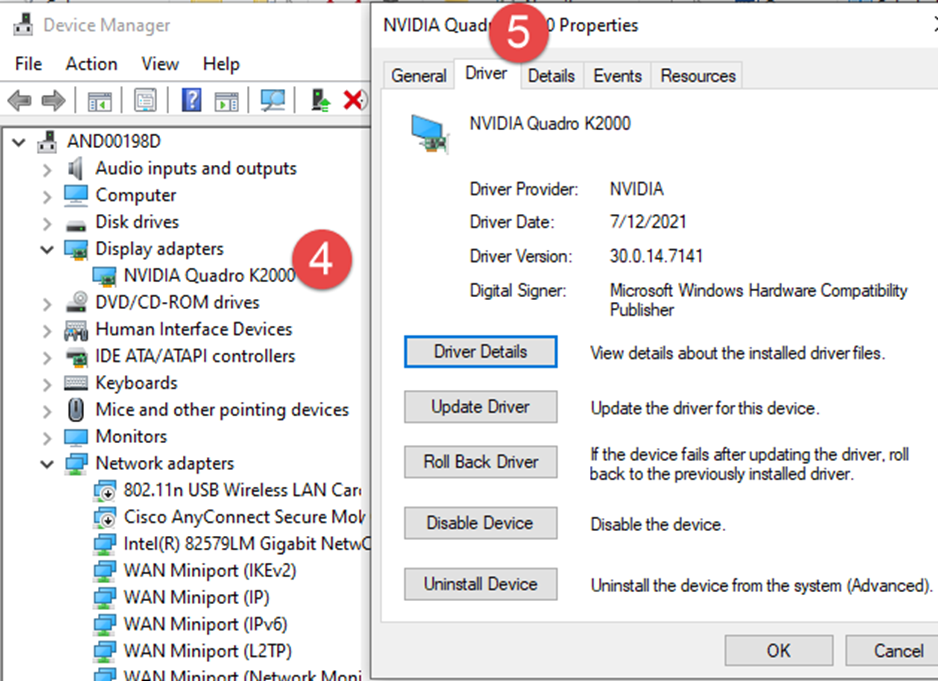Select the Update driver software toolbar icon

click(323, 100)
